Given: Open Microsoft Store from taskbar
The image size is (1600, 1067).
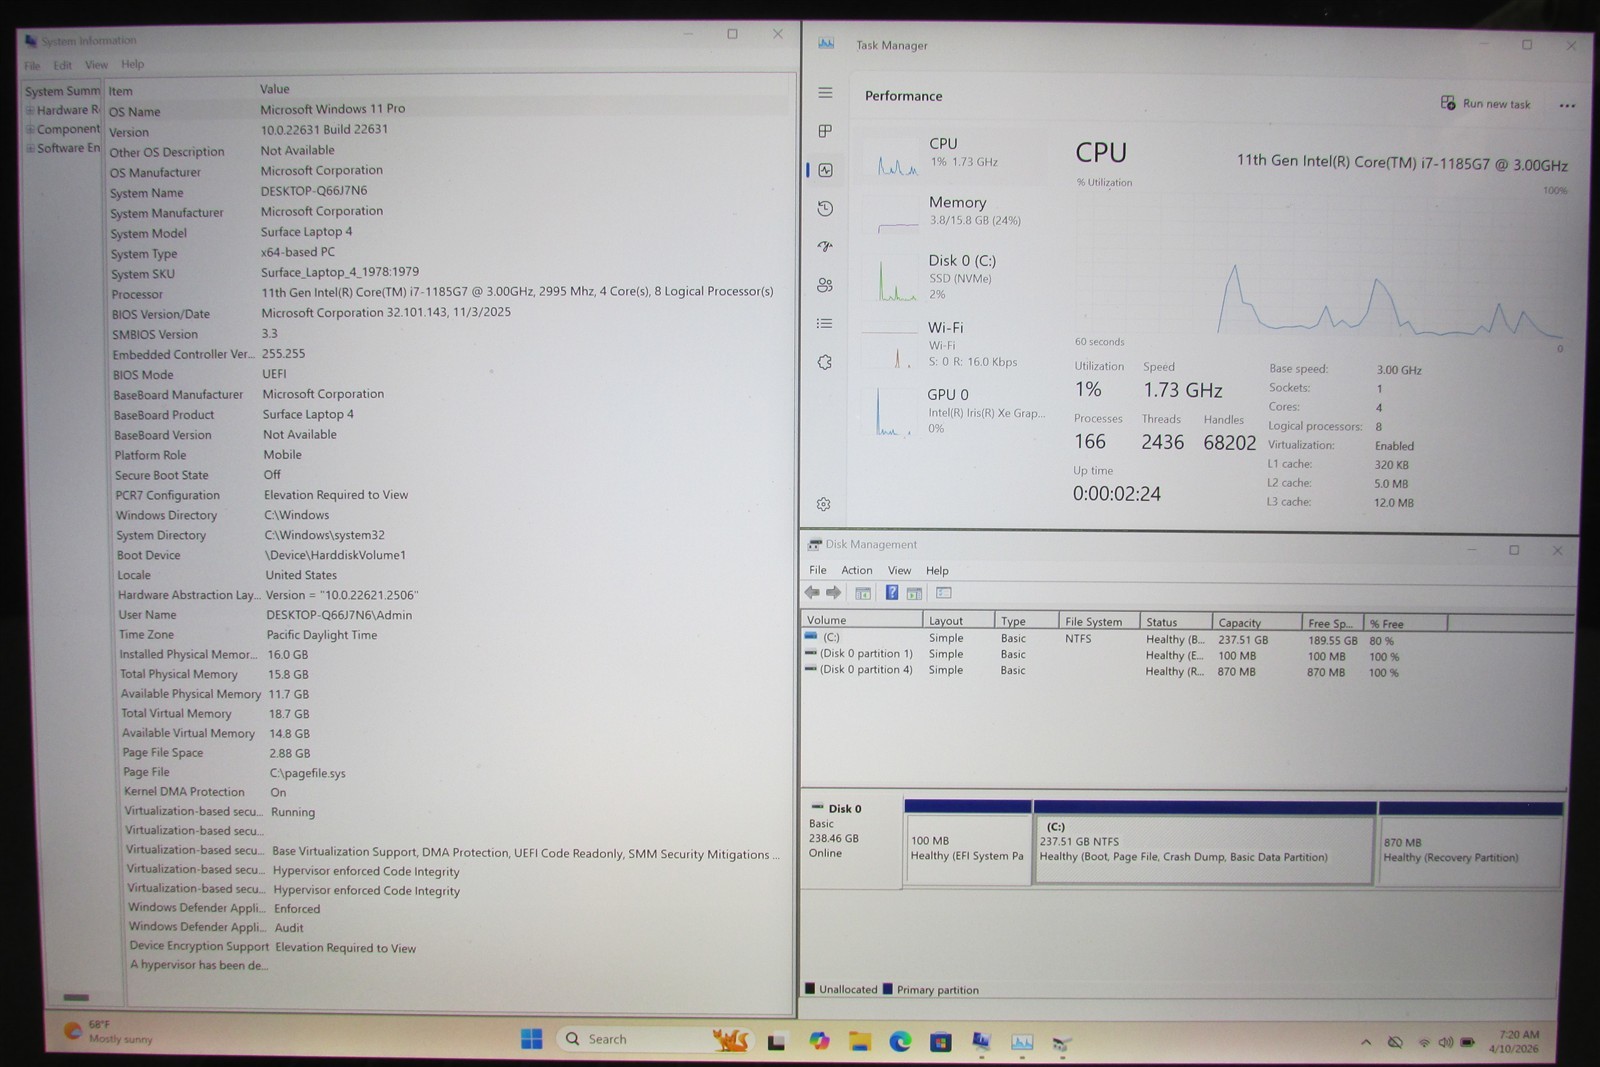Looking at the screenshot, I should click(x=940, y=1042).
